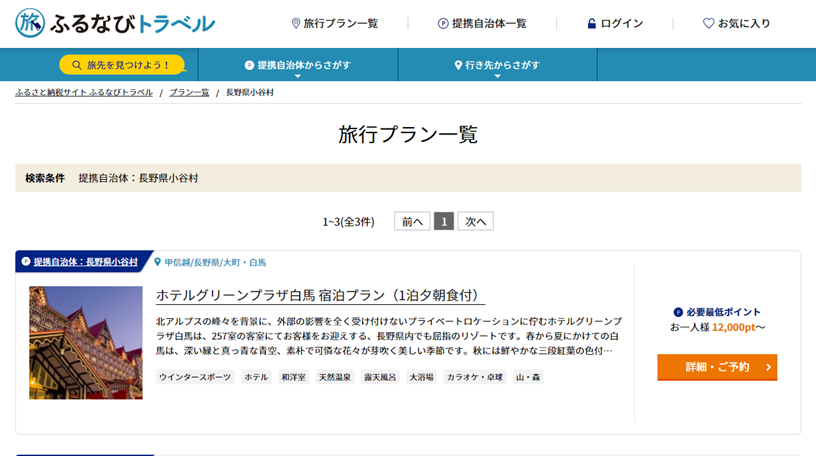
Task: Click the 露天風呂 tag
Action: [x=380, y=377]
